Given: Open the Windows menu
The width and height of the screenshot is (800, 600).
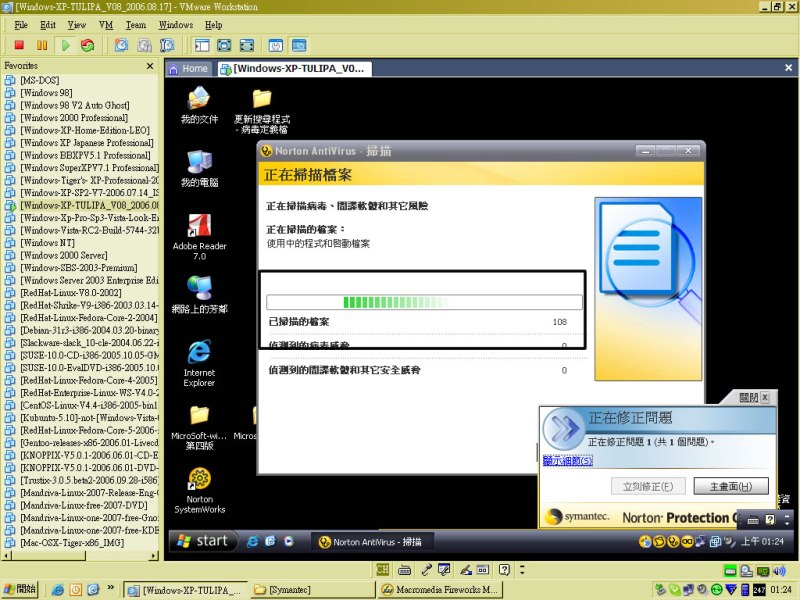Looking at the screenshot, I should 176,24.
